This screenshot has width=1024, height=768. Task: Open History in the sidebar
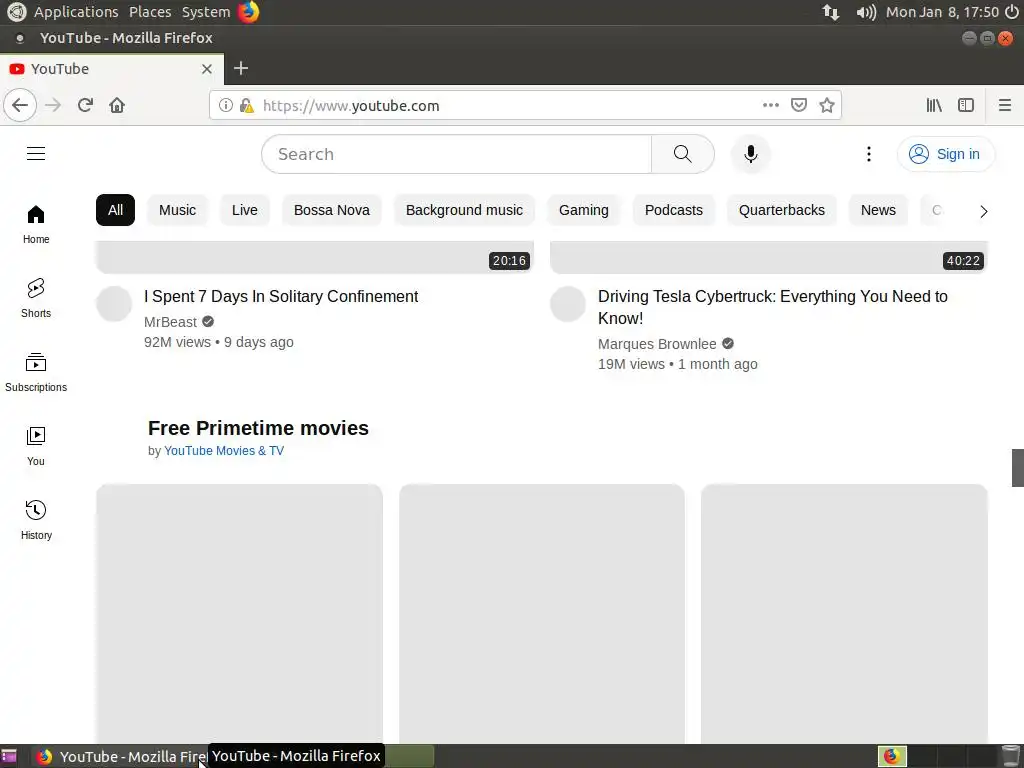[36, 520]
